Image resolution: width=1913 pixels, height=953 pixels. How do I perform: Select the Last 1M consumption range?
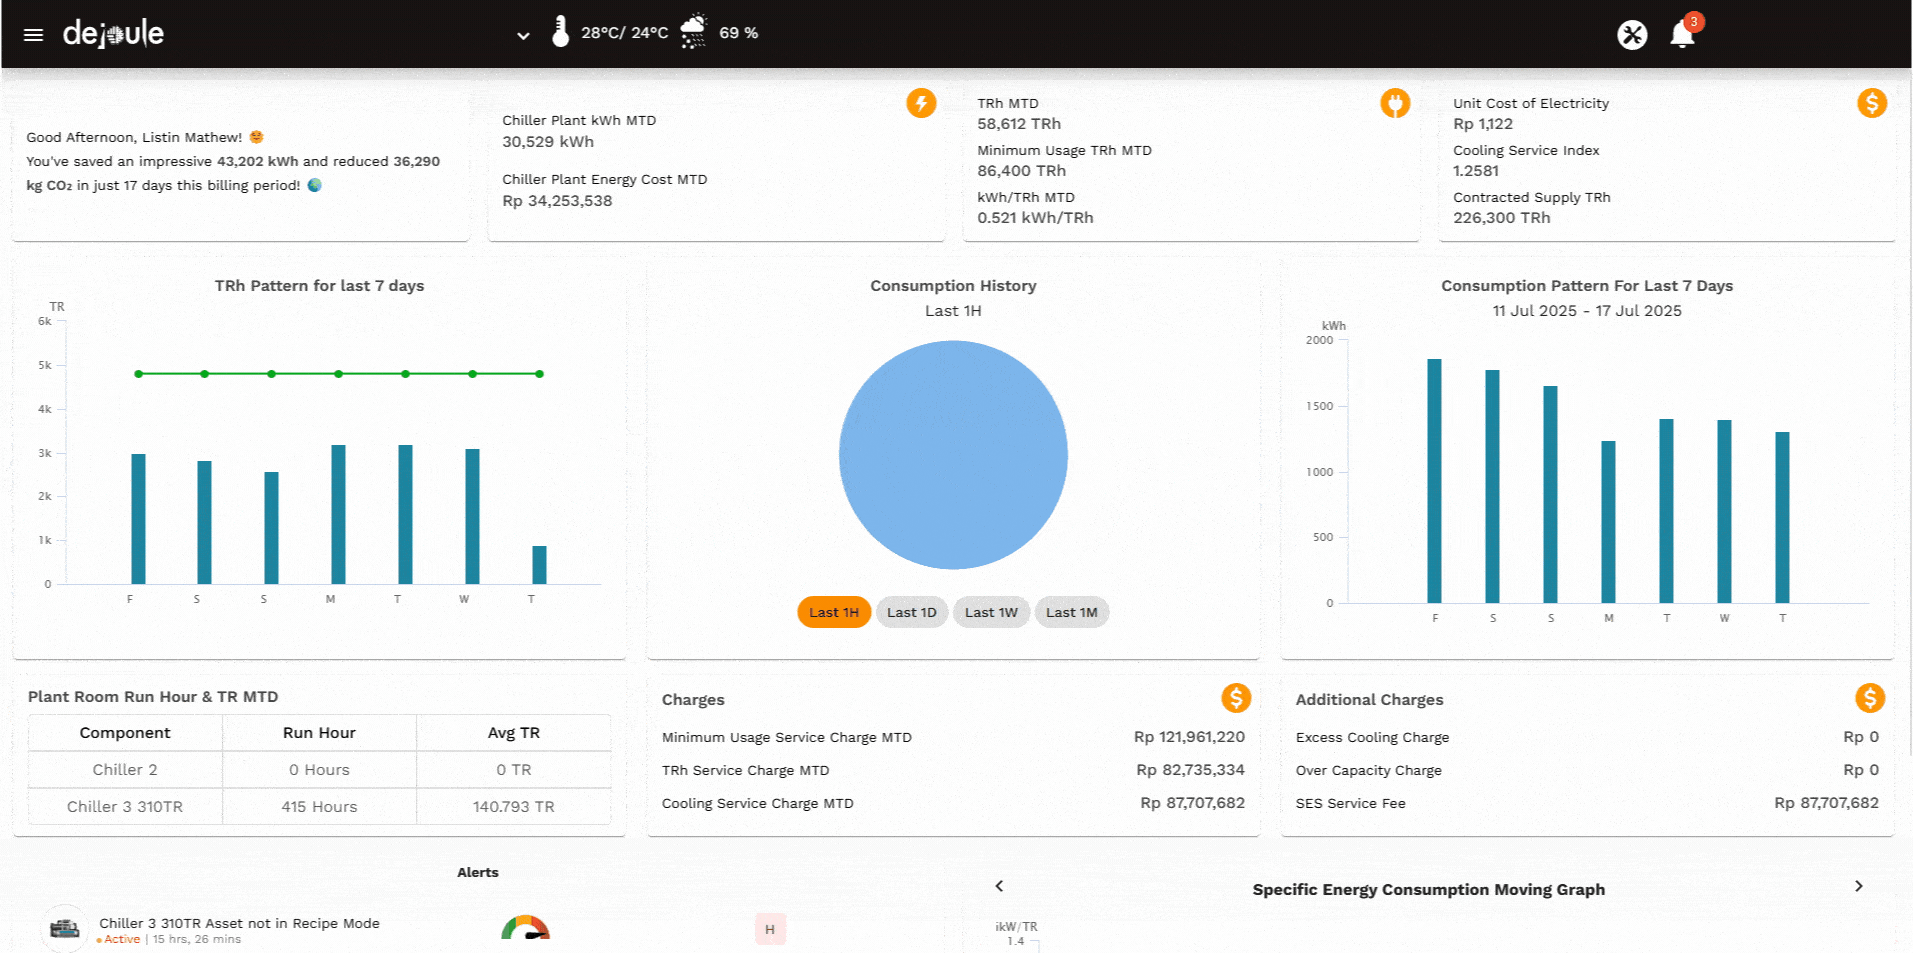[x=1071, y=612]
